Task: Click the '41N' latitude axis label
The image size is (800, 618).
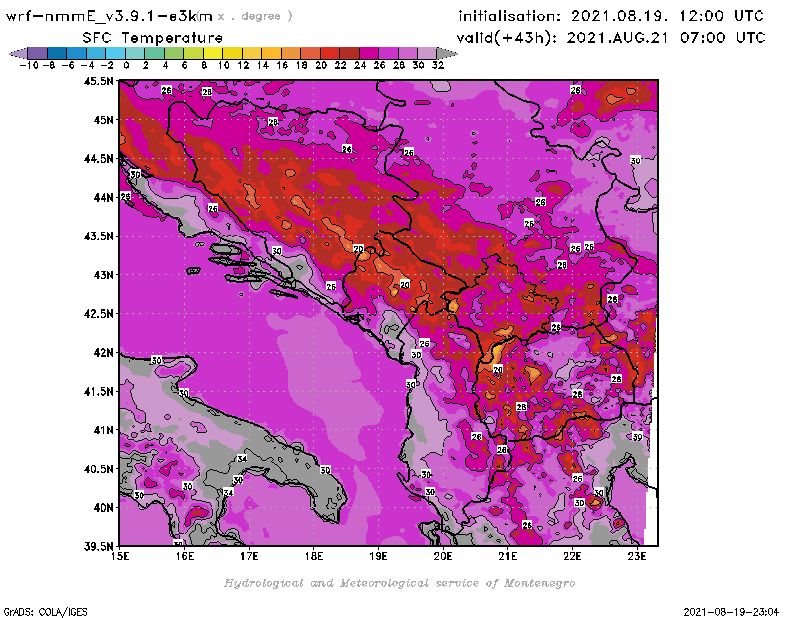Action: point(104,430)
